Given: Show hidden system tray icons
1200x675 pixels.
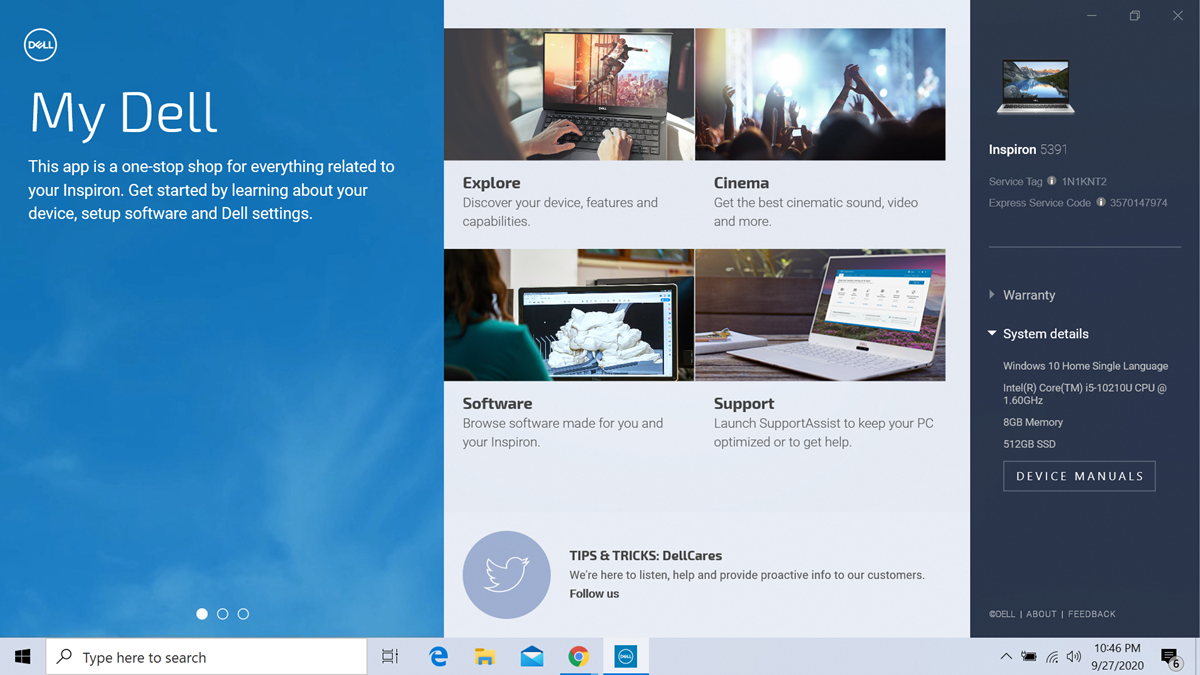Looking at the screenshot, I should point(1006,657).
